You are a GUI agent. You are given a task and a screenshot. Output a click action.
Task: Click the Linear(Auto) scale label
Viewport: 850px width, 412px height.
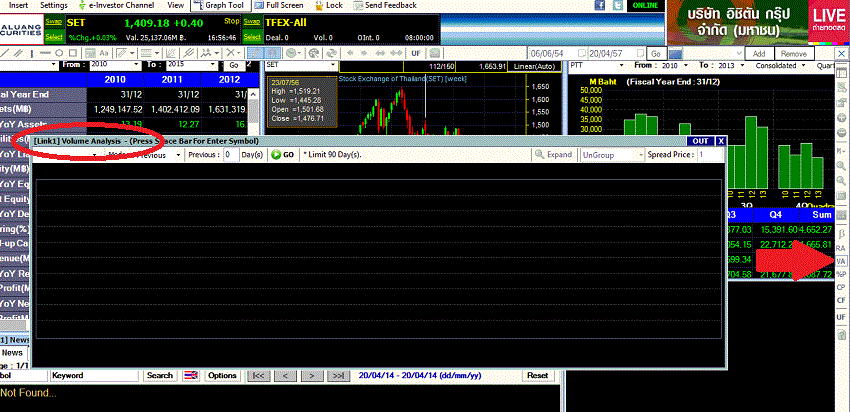click(535, 66)
